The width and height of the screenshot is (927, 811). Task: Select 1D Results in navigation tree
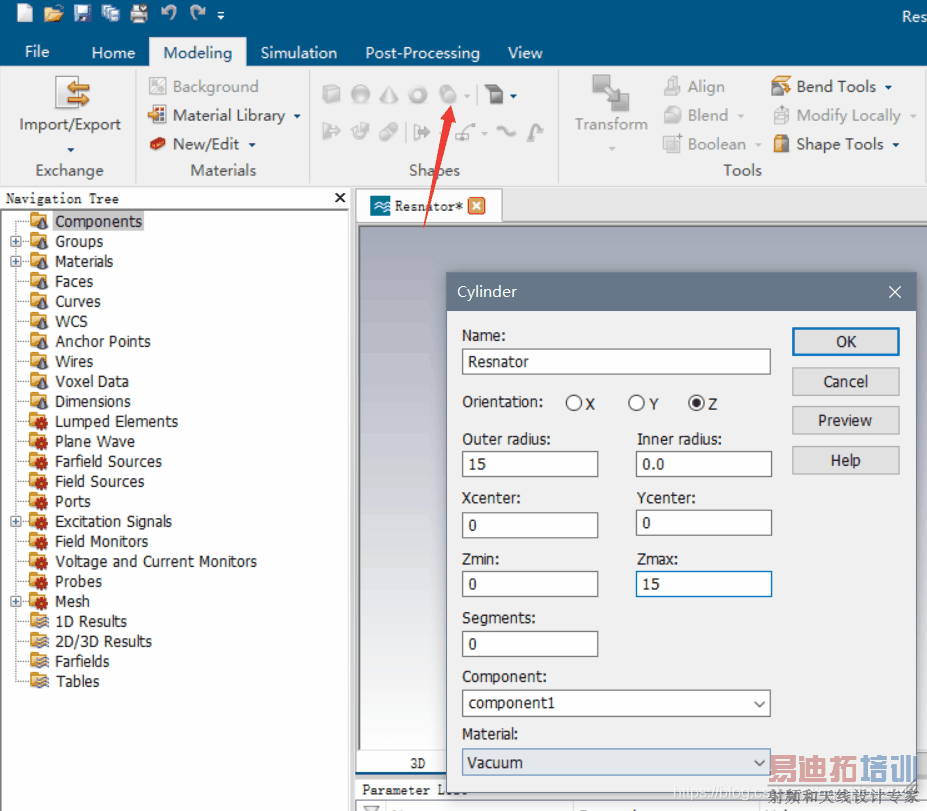(x=91, y=621)
